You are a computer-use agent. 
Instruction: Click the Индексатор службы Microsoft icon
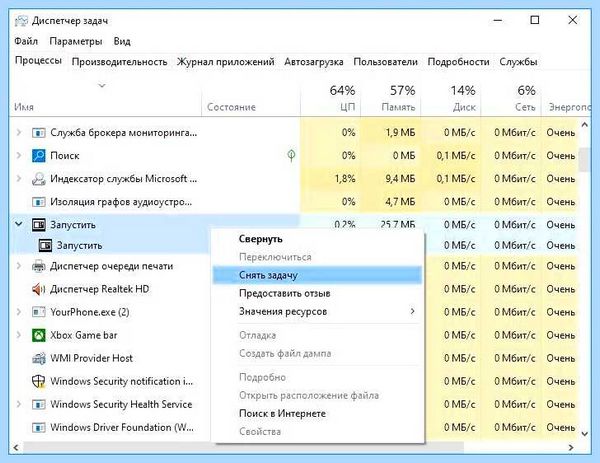[38, 179]
